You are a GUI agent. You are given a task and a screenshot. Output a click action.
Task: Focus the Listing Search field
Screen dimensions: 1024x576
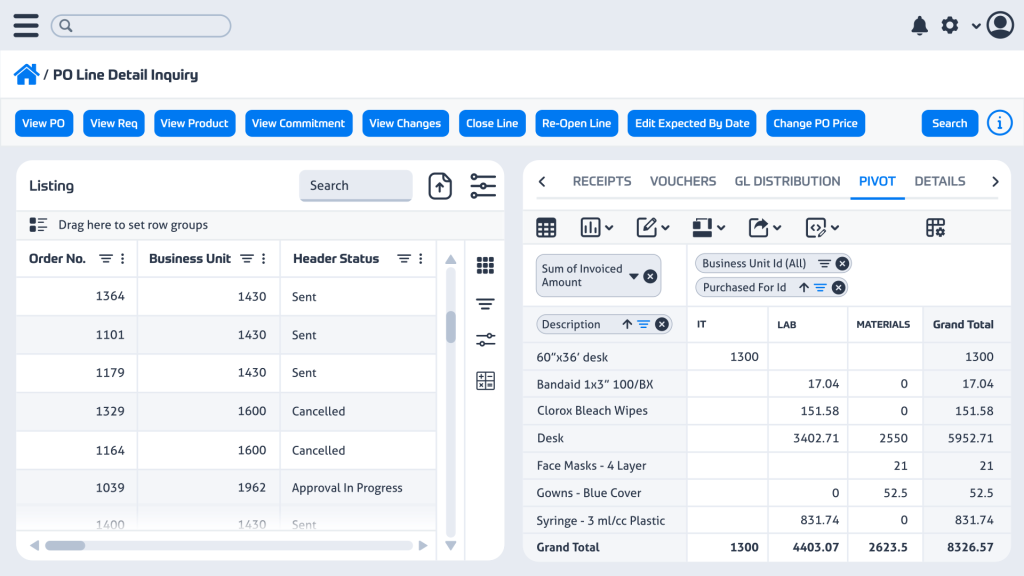click(x=355, y=185)
